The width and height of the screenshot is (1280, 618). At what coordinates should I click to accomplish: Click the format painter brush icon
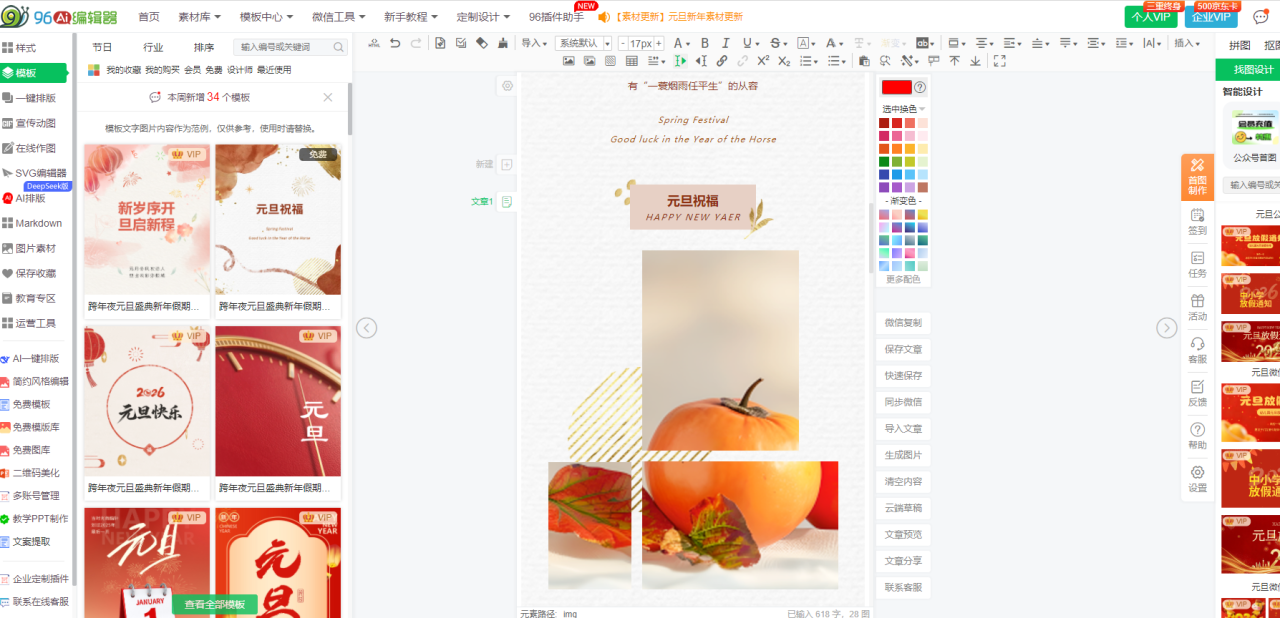503,43
